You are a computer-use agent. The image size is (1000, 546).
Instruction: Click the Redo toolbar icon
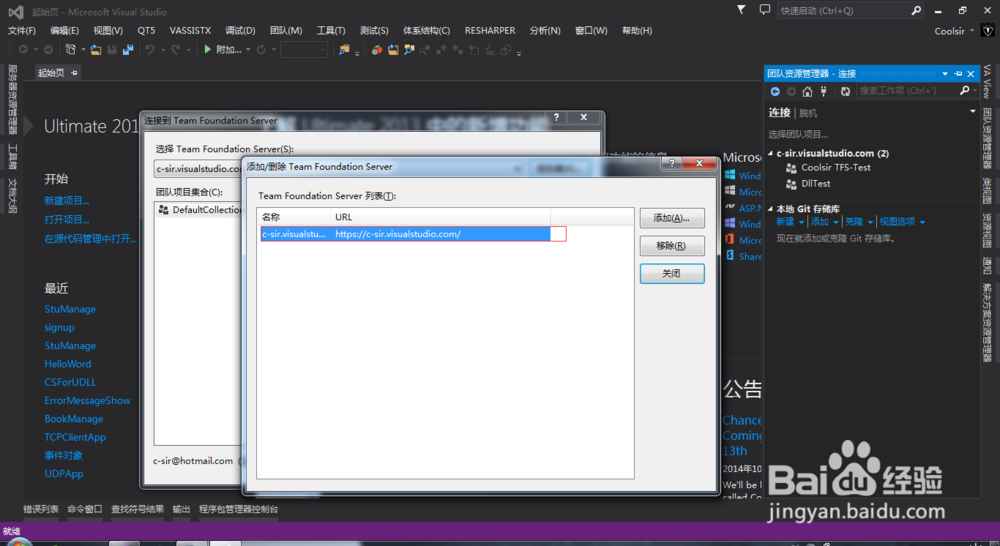[175, 49]
